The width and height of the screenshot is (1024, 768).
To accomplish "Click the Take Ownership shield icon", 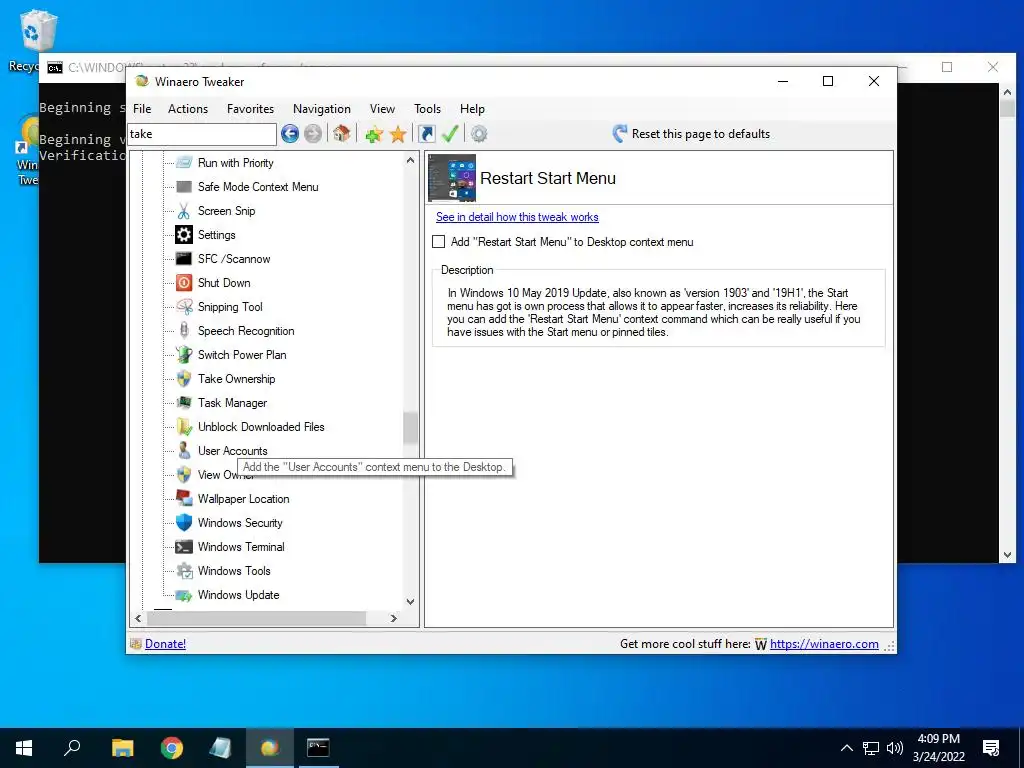I will (184, 379).
